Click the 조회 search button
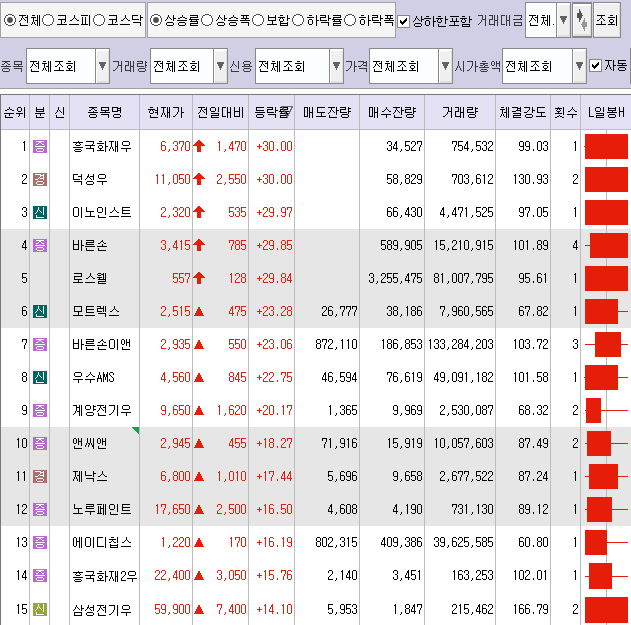 click(606, 20)
